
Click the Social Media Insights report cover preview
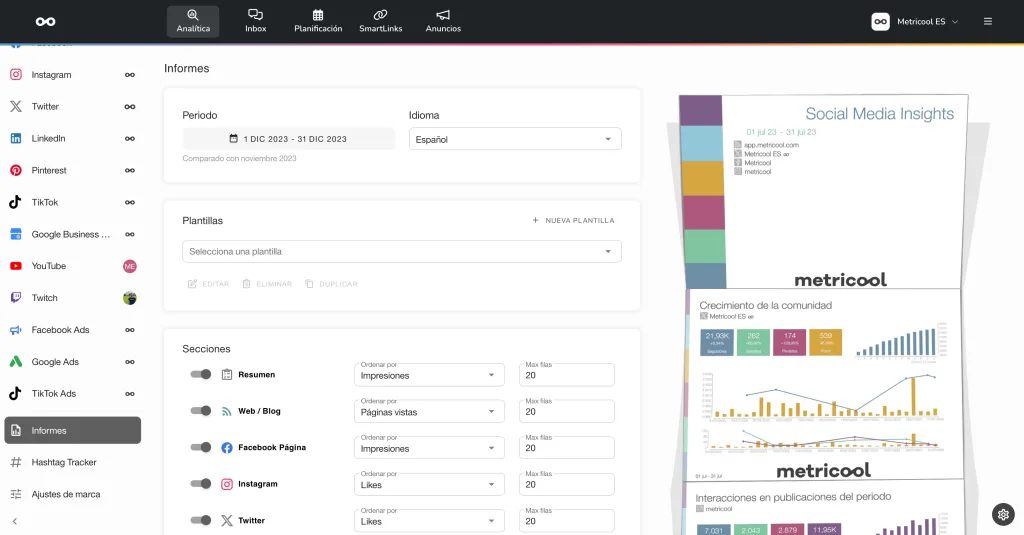824,191
